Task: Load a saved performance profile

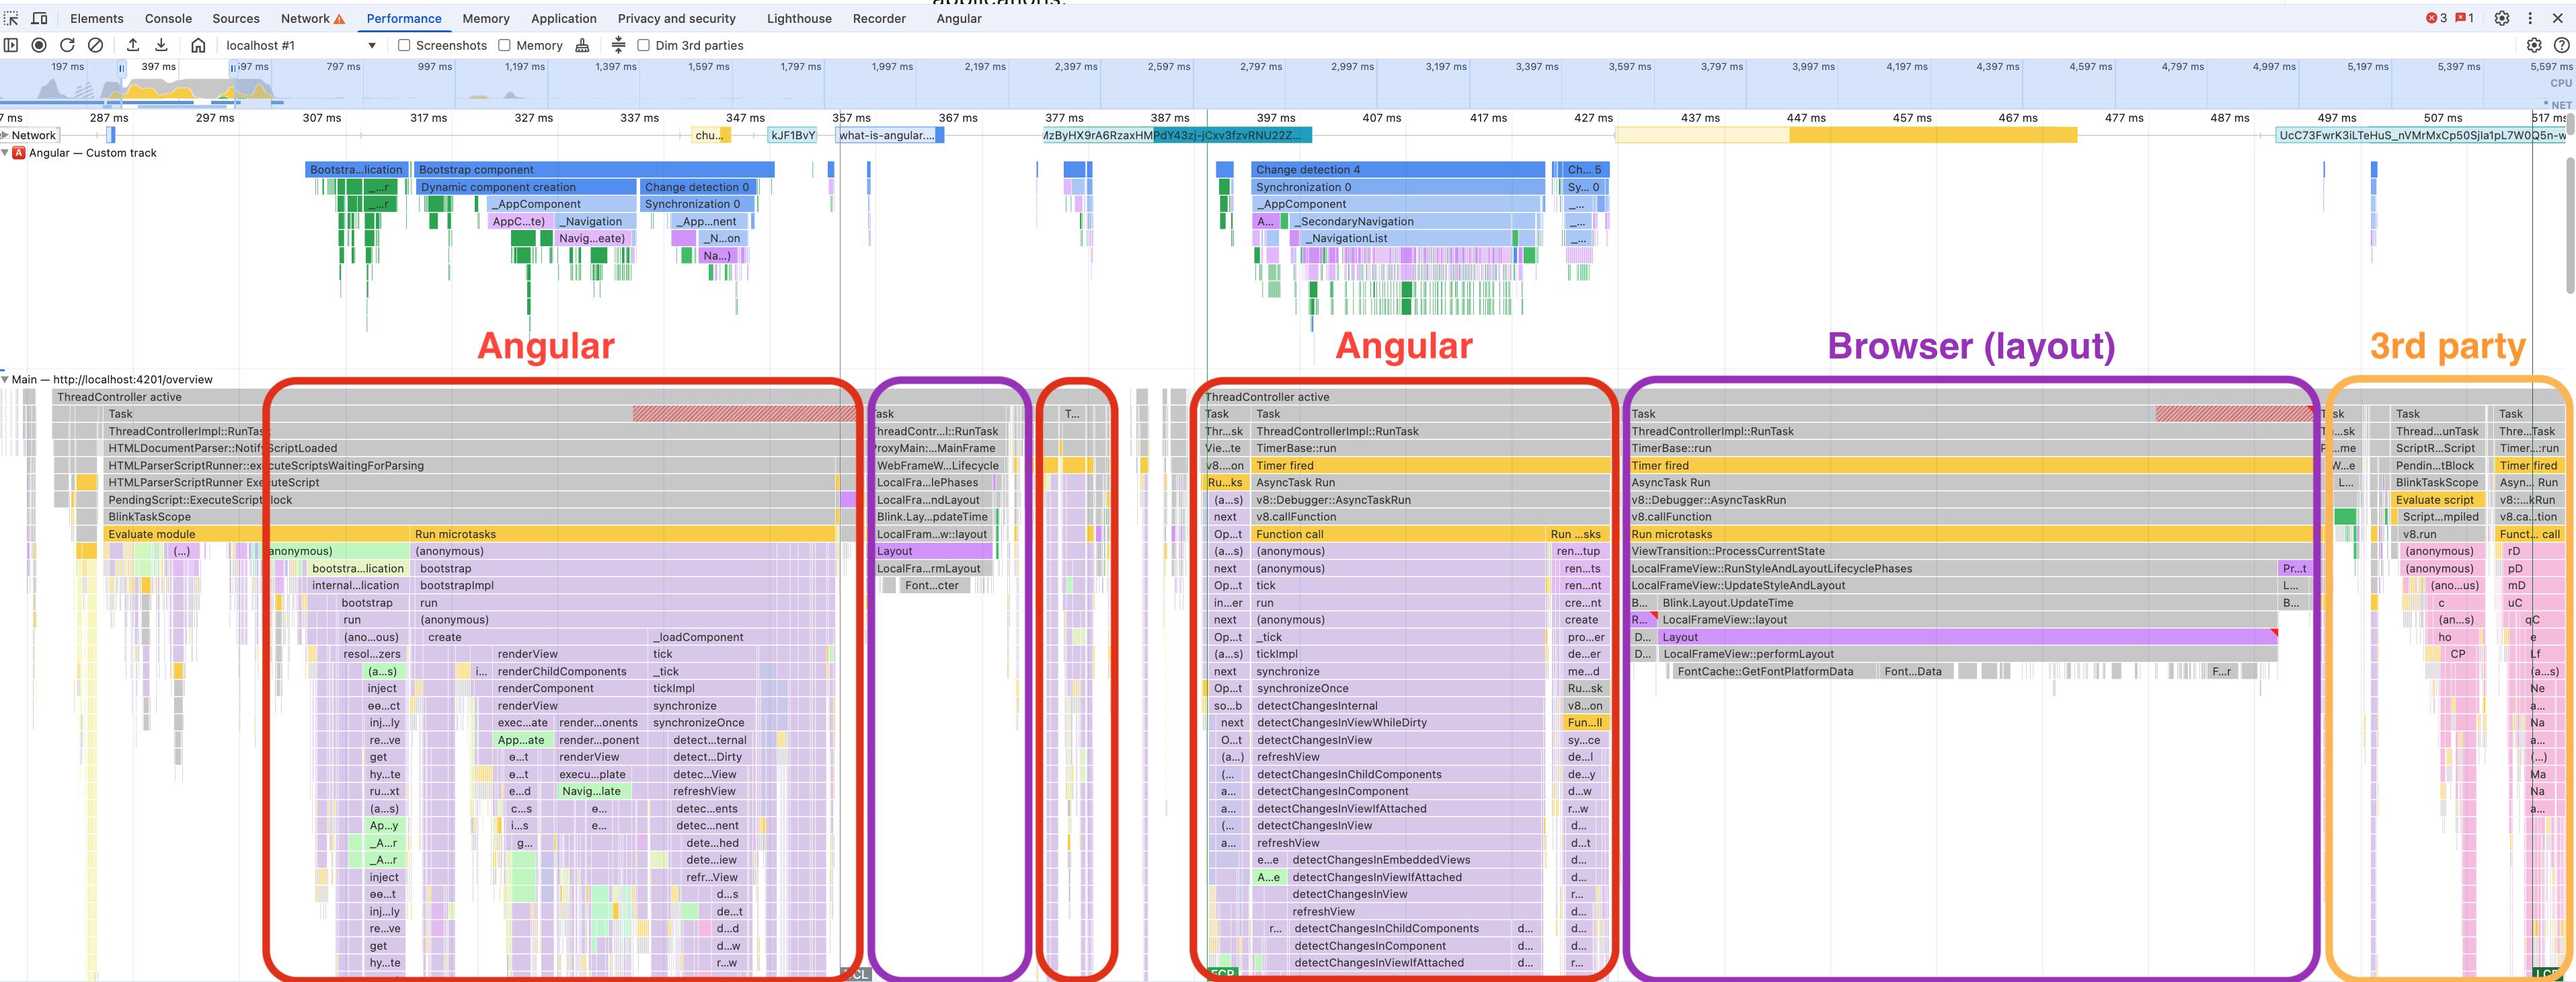Action: click(132, 45)
